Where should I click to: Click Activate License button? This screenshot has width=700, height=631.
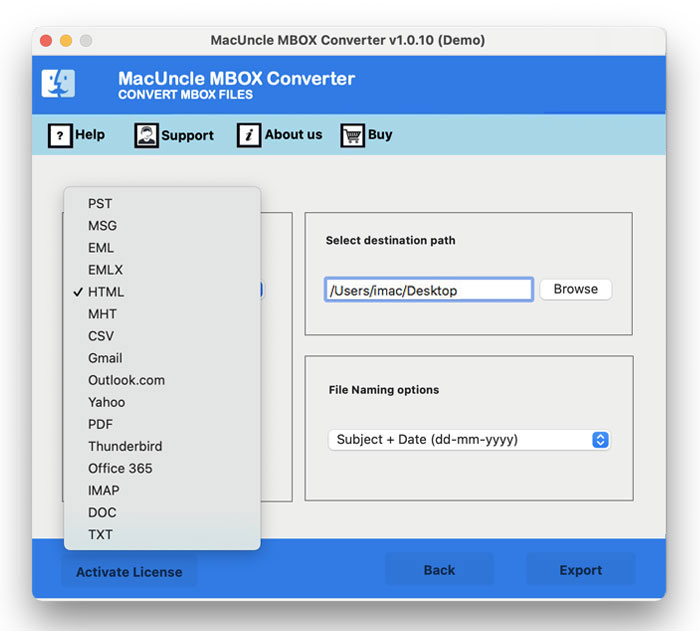129,572
